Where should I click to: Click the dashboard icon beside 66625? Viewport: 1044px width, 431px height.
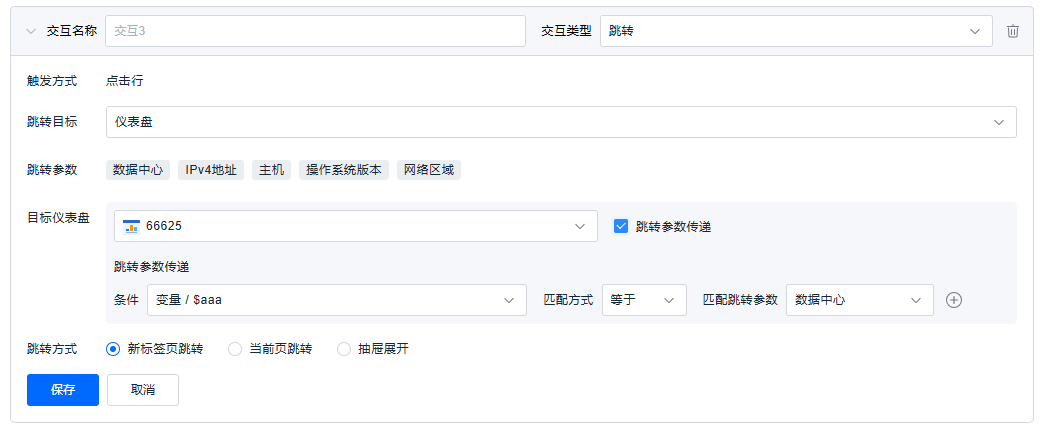(131, 226)
